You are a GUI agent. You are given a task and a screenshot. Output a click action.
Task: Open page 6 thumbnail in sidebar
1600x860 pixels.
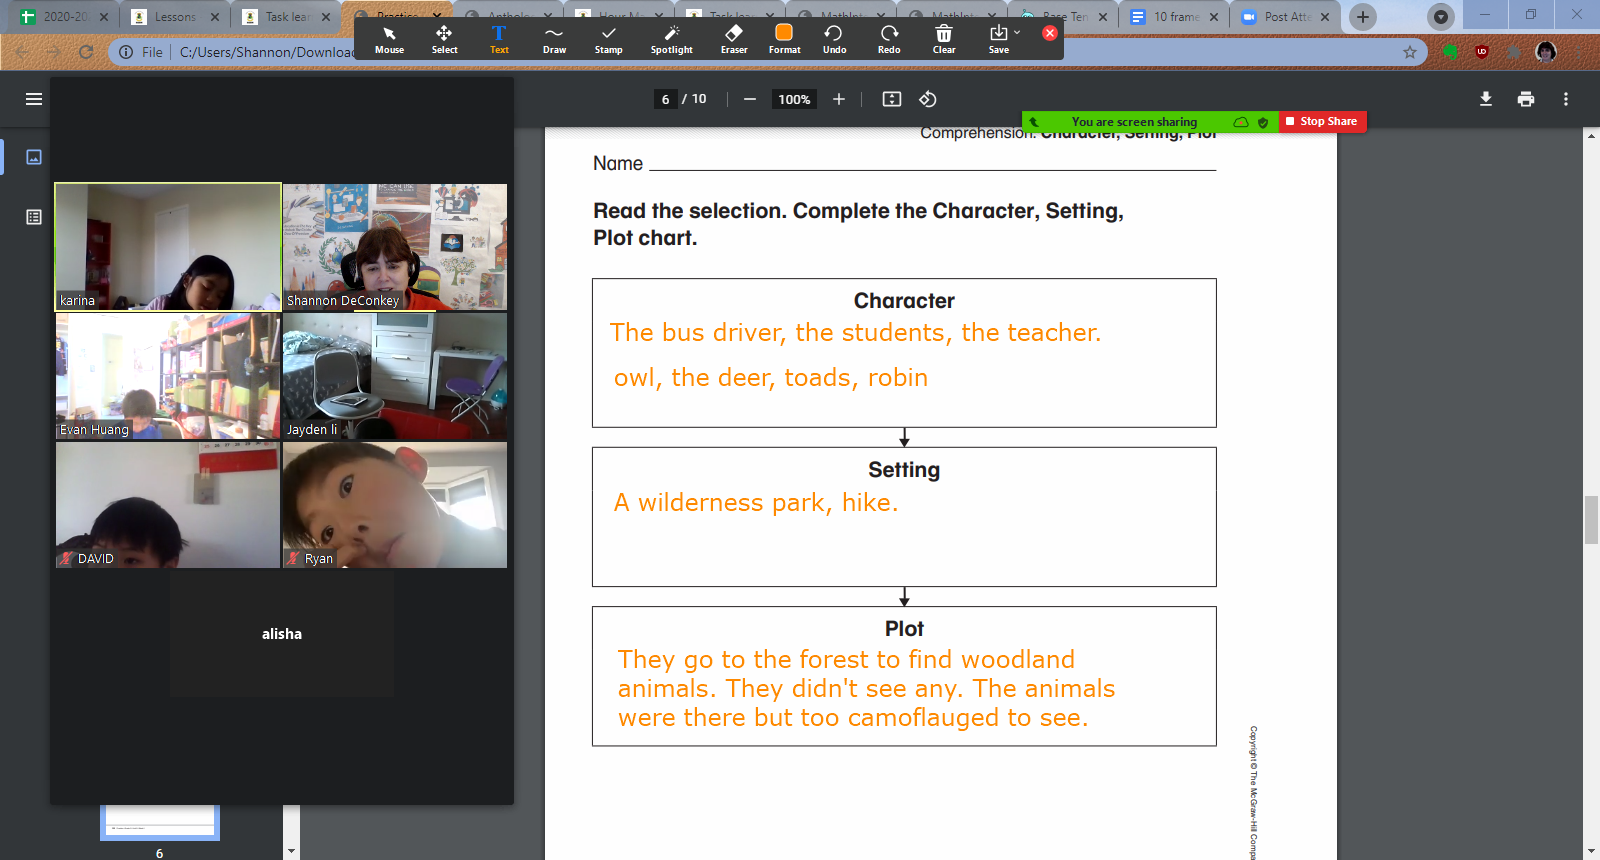pos(160,822)
